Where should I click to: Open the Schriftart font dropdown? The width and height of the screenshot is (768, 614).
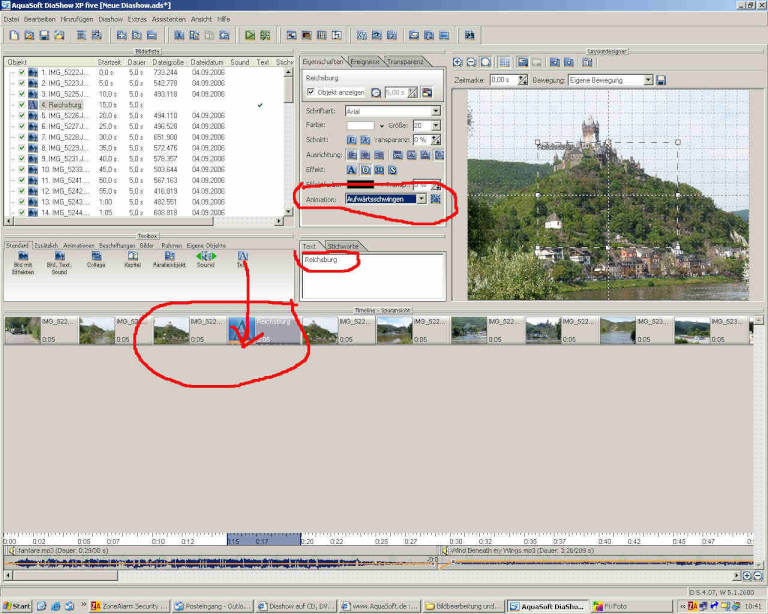pyautogui.click(x=435, y=111)
